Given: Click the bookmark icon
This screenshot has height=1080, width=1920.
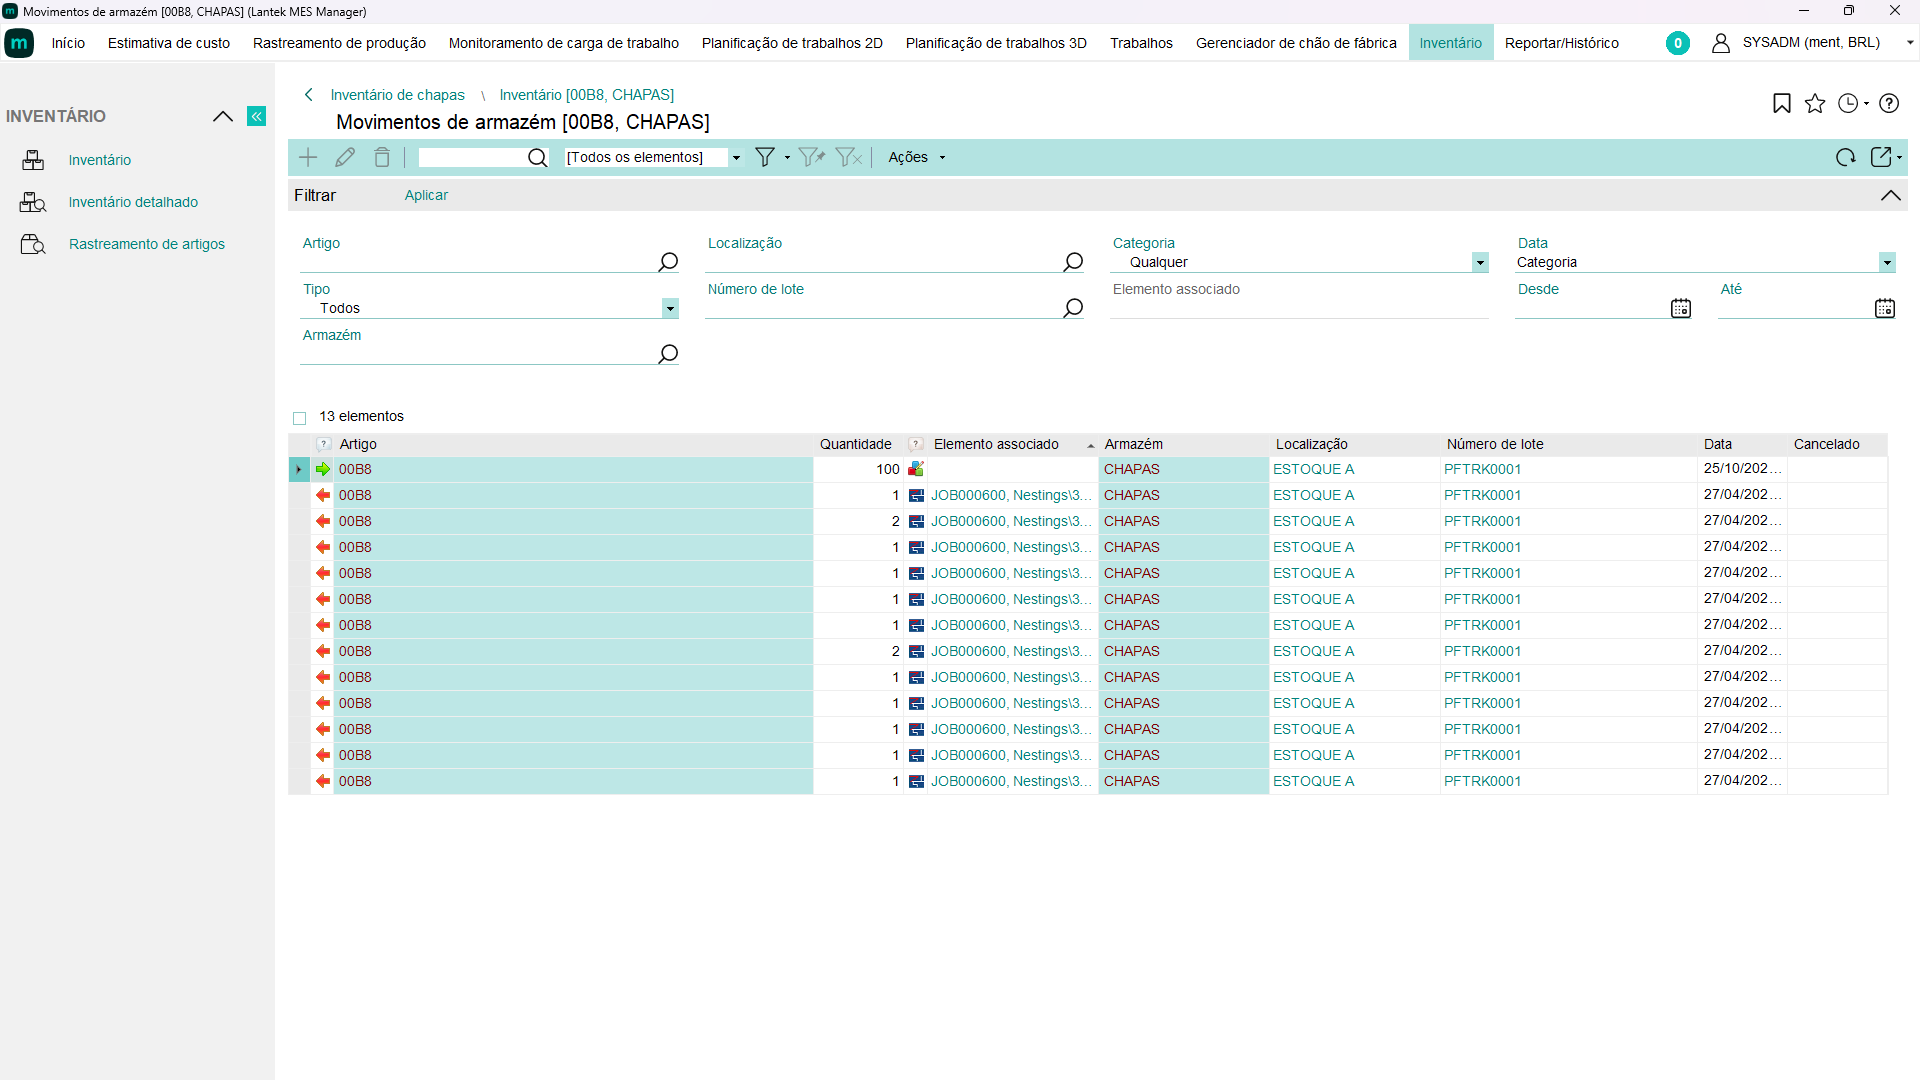Looking at the screenshot, I should (1782, 103).
